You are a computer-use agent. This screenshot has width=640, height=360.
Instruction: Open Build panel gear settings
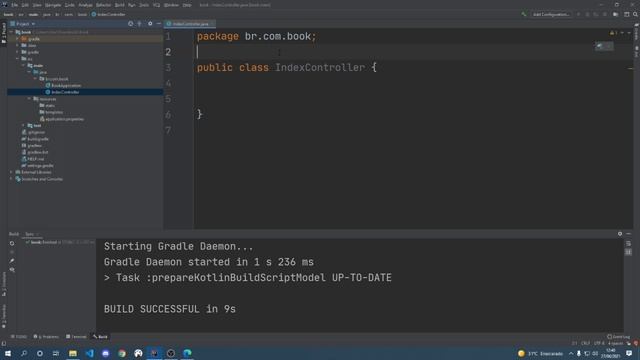tap(620, 234)
